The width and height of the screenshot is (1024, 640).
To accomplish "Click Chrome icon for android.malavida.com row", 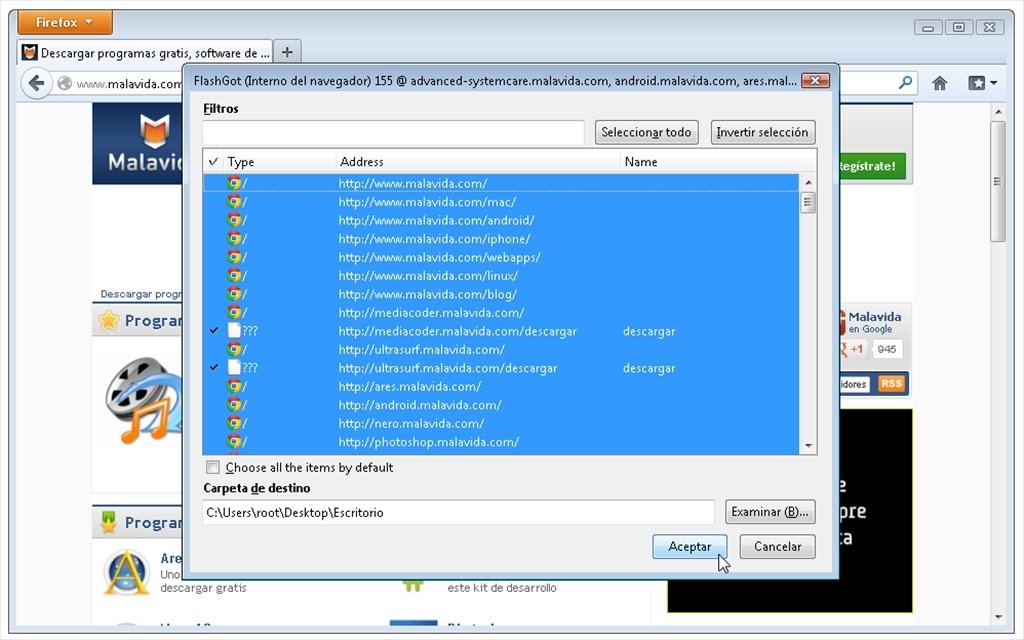I will 234,405.
